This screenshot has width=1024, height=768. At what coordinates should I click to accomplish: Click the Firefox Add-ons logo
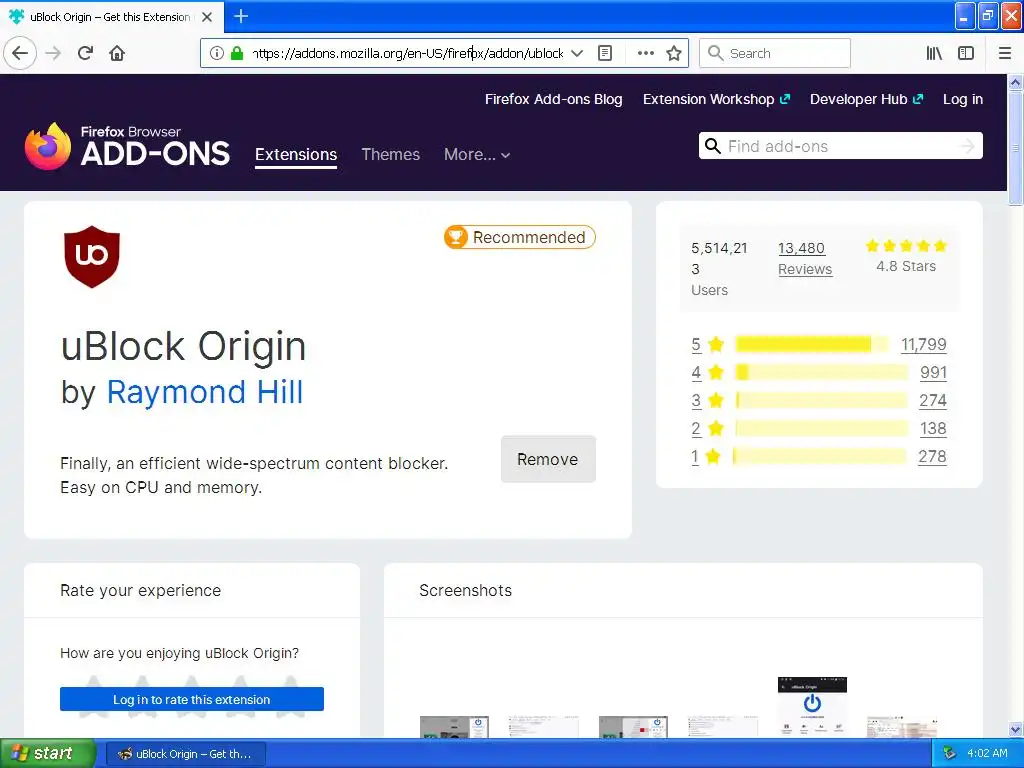pyautogui.click(x=127, y=146)
